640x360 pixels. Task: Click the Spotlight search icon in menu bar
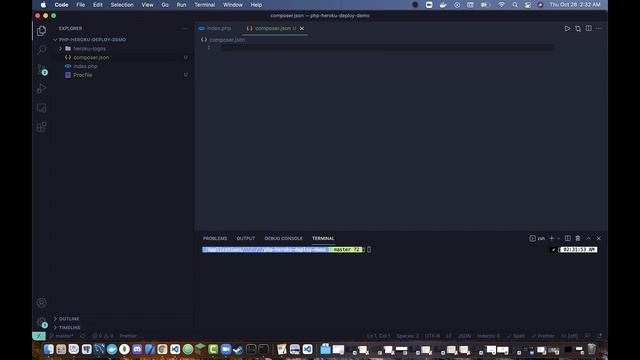pyautogui.click(x=515, y=5)
